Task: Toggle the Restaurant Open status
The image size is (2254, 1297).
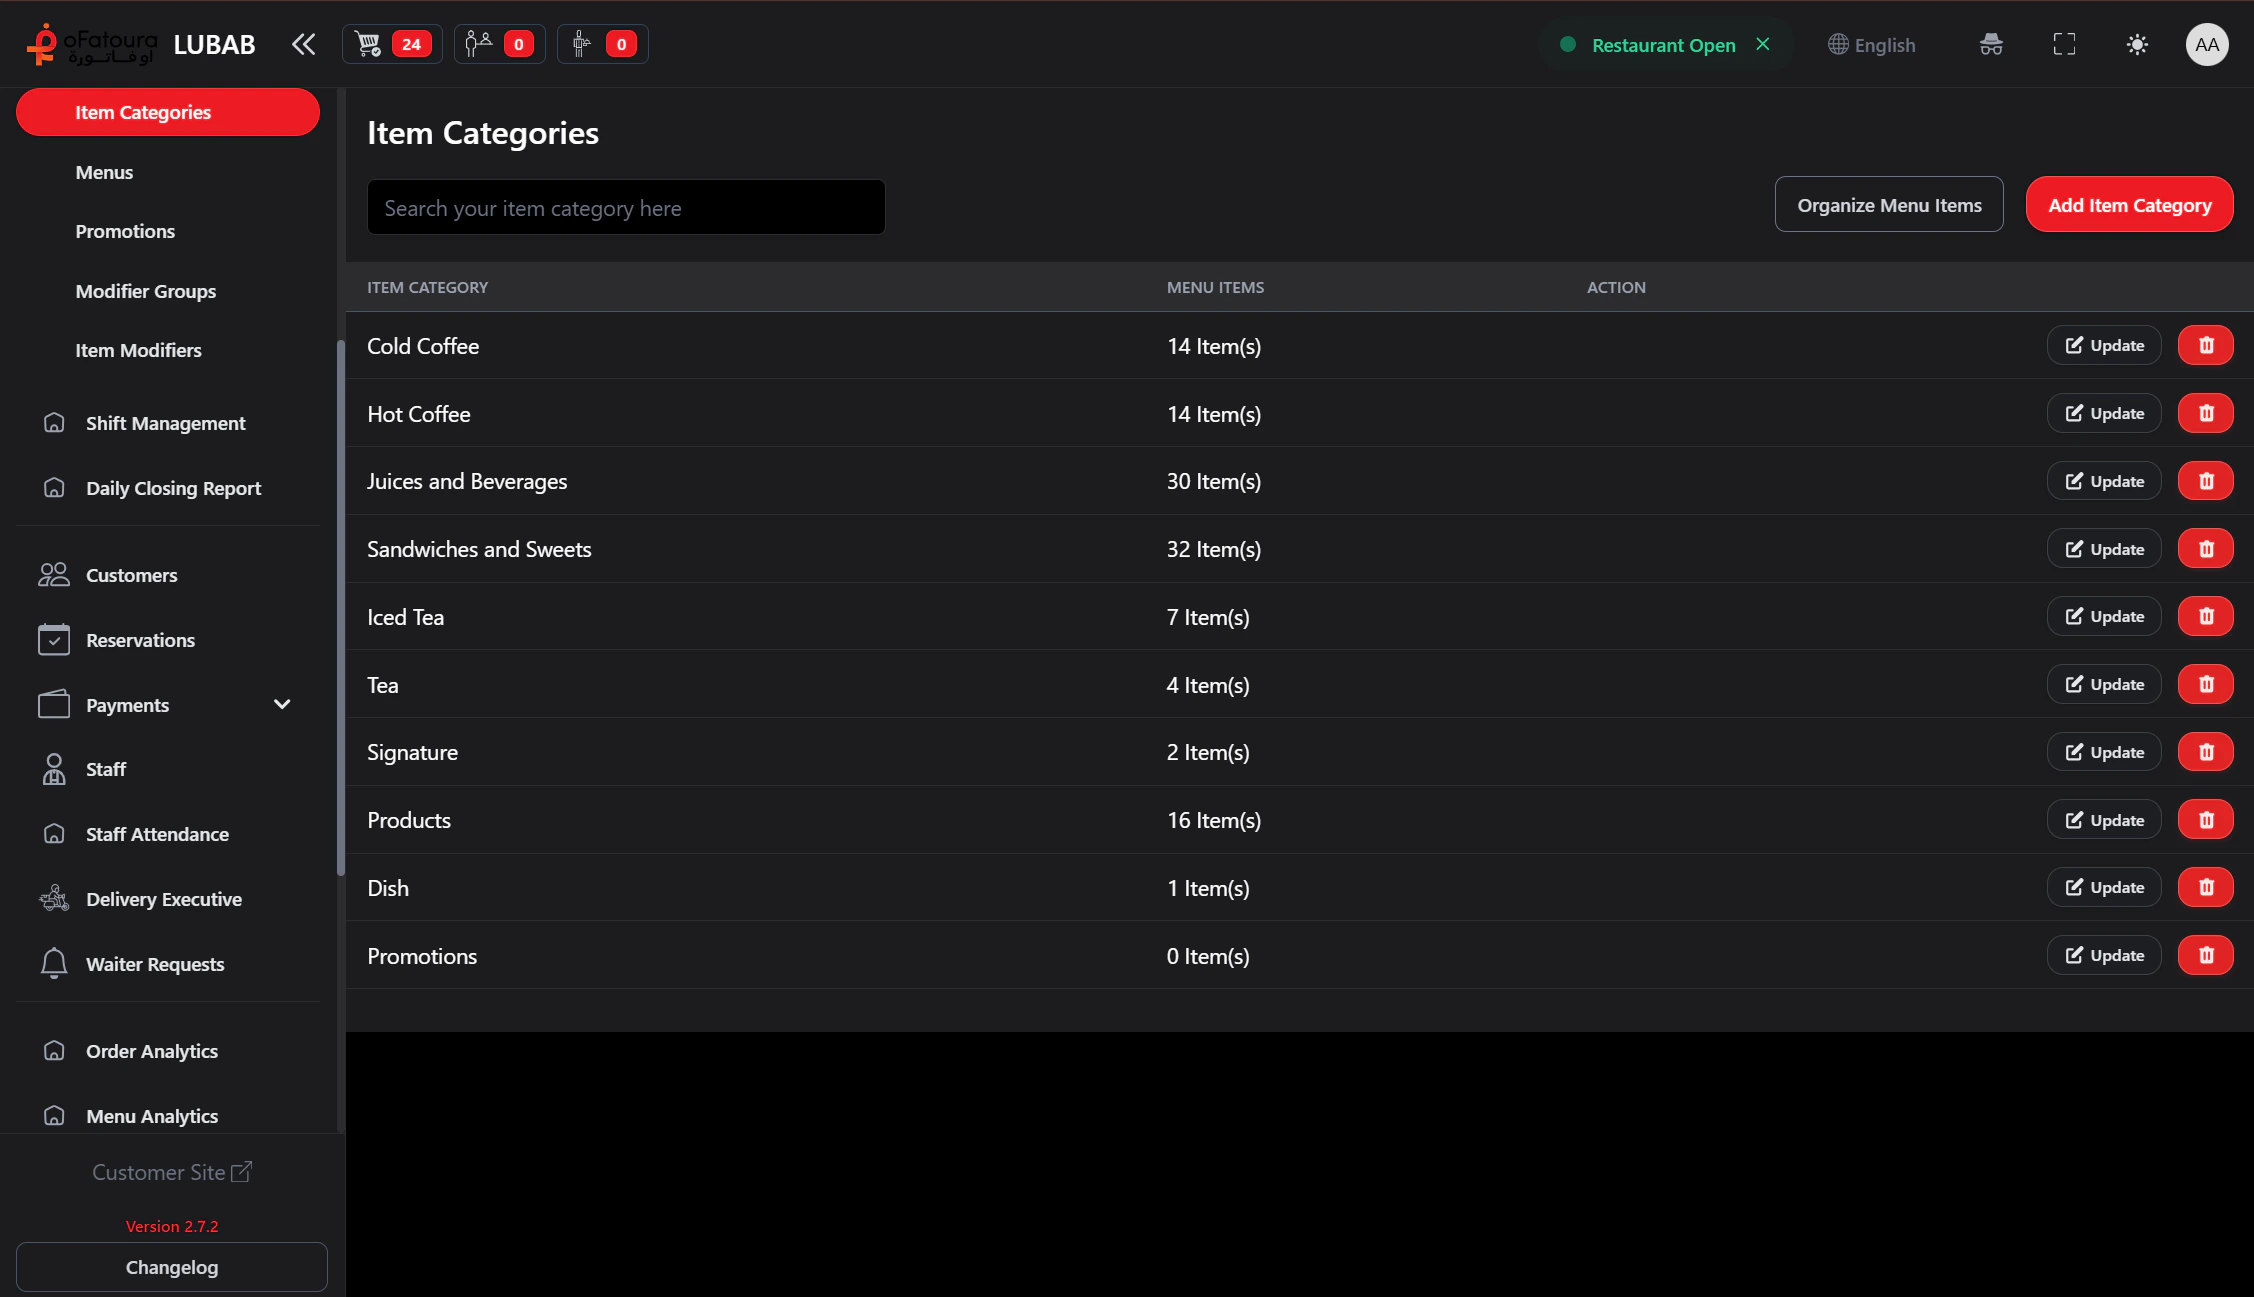Action: [x=1664, y=45]
